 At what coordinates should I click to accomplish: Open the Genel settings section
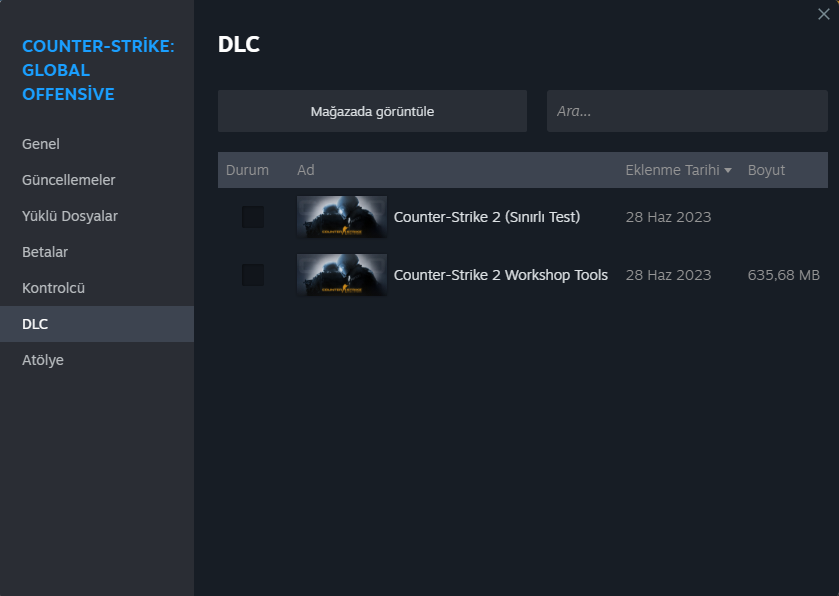coord(97,144)
